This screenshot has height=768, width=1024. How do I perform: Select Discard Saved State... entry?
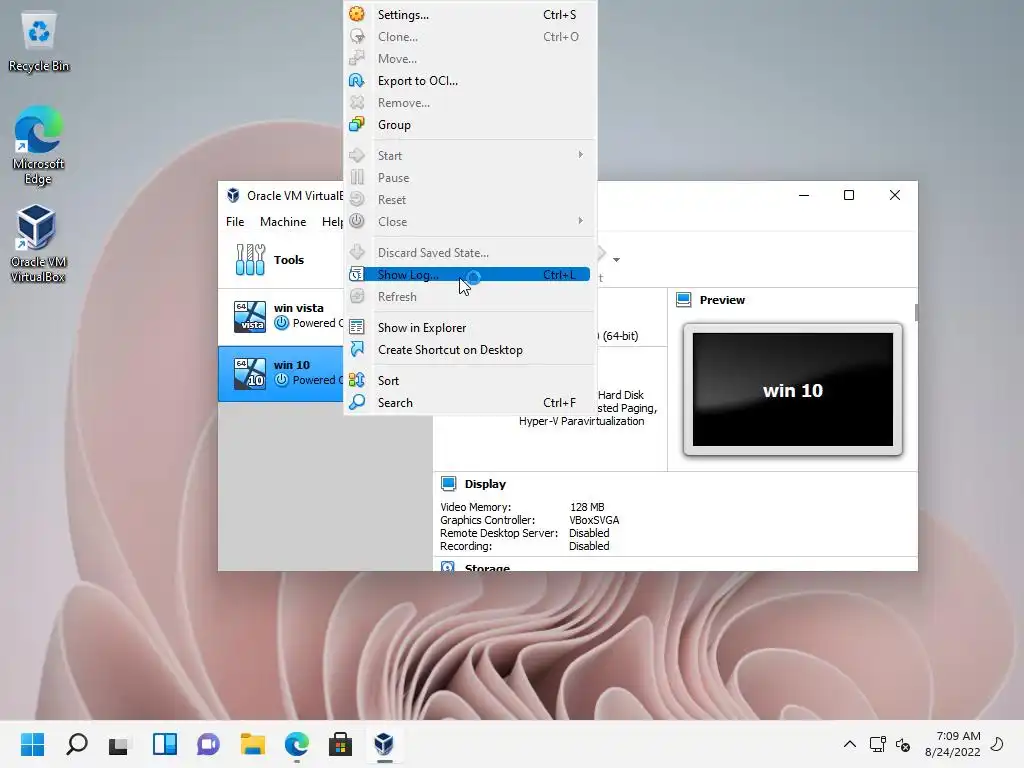pyautogui.click(x=470, y=253)
